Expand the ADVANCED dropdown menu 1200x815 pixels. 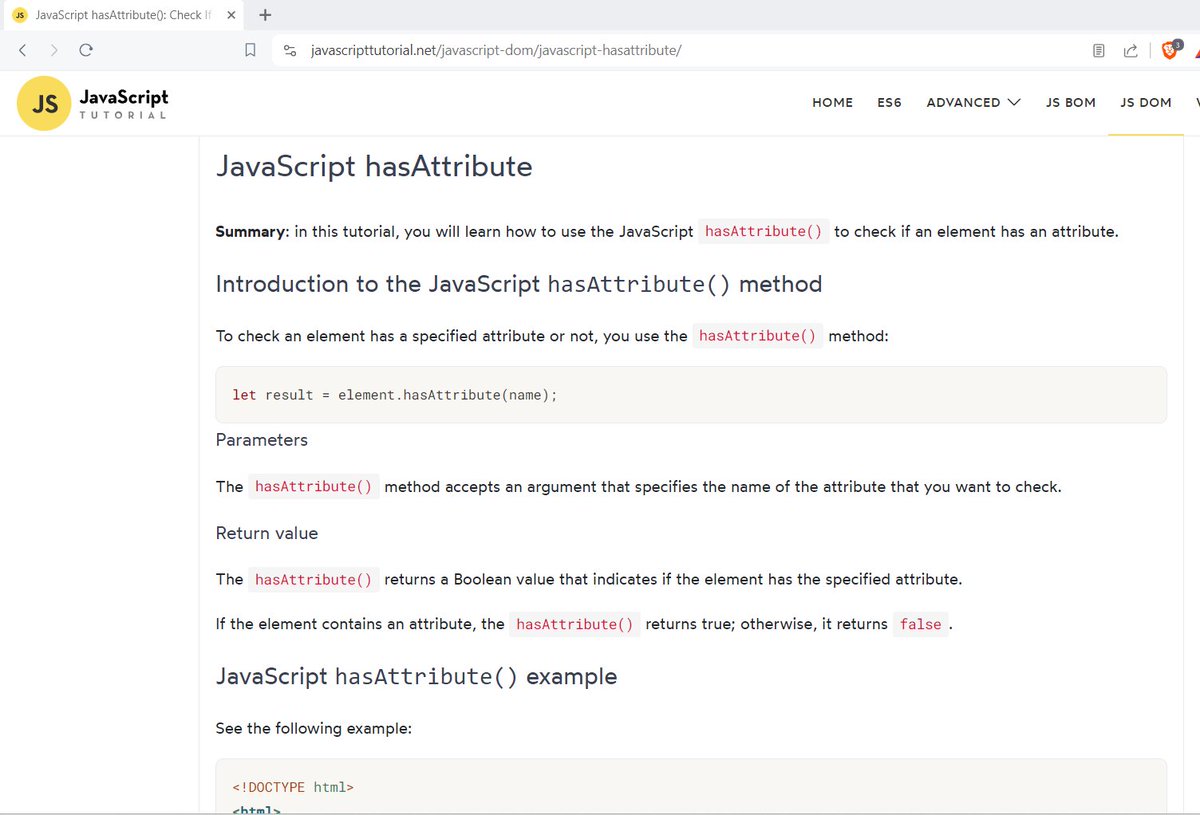click(973, 102)
